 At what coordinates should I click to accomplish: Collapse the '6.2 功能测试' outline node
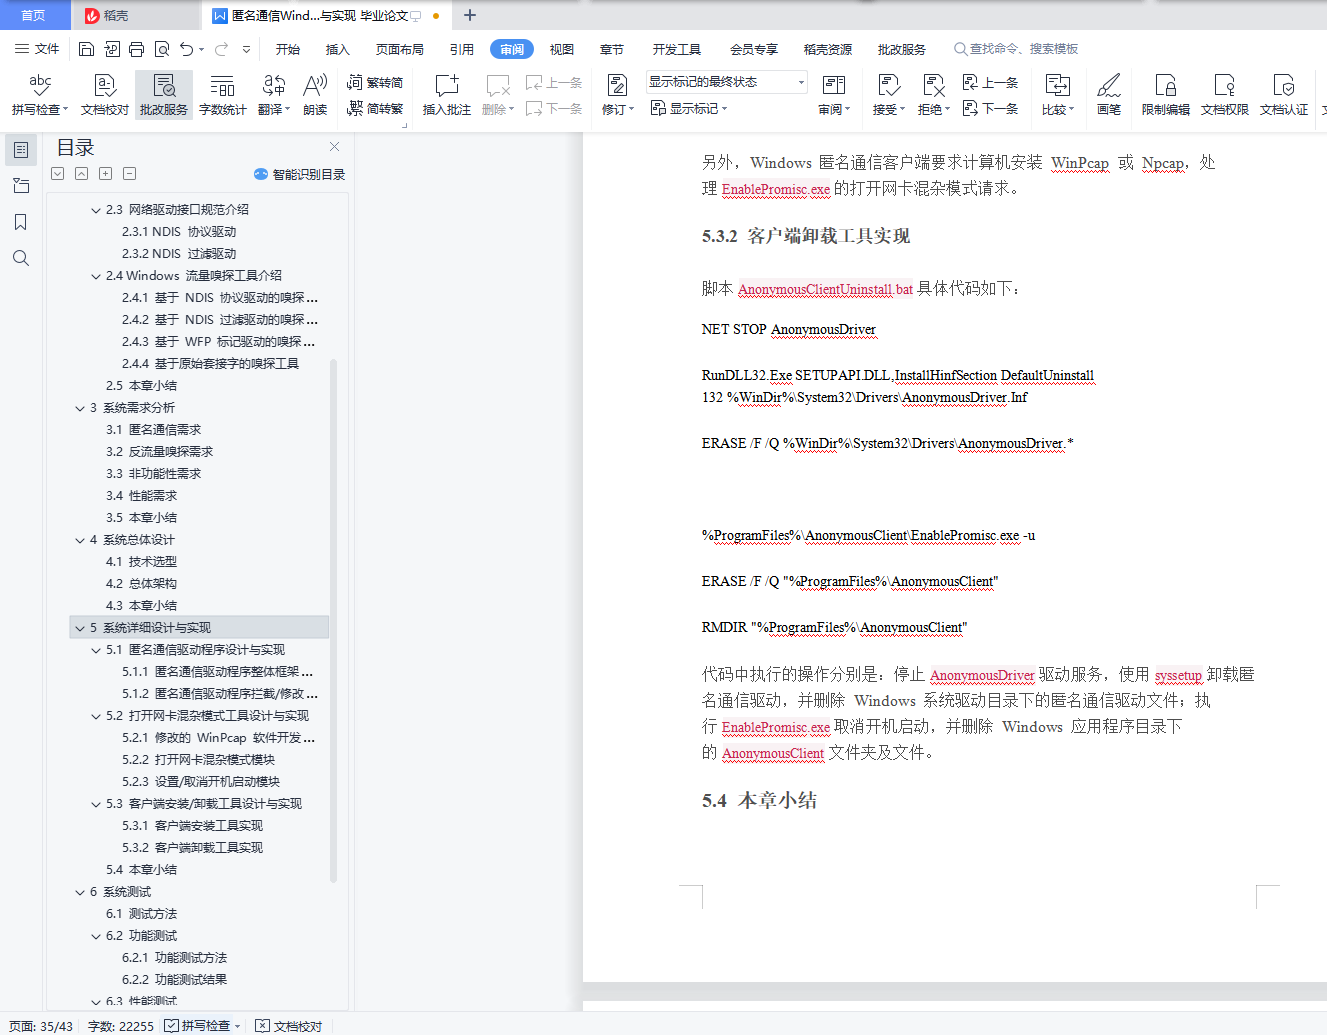tap(96, 936)
